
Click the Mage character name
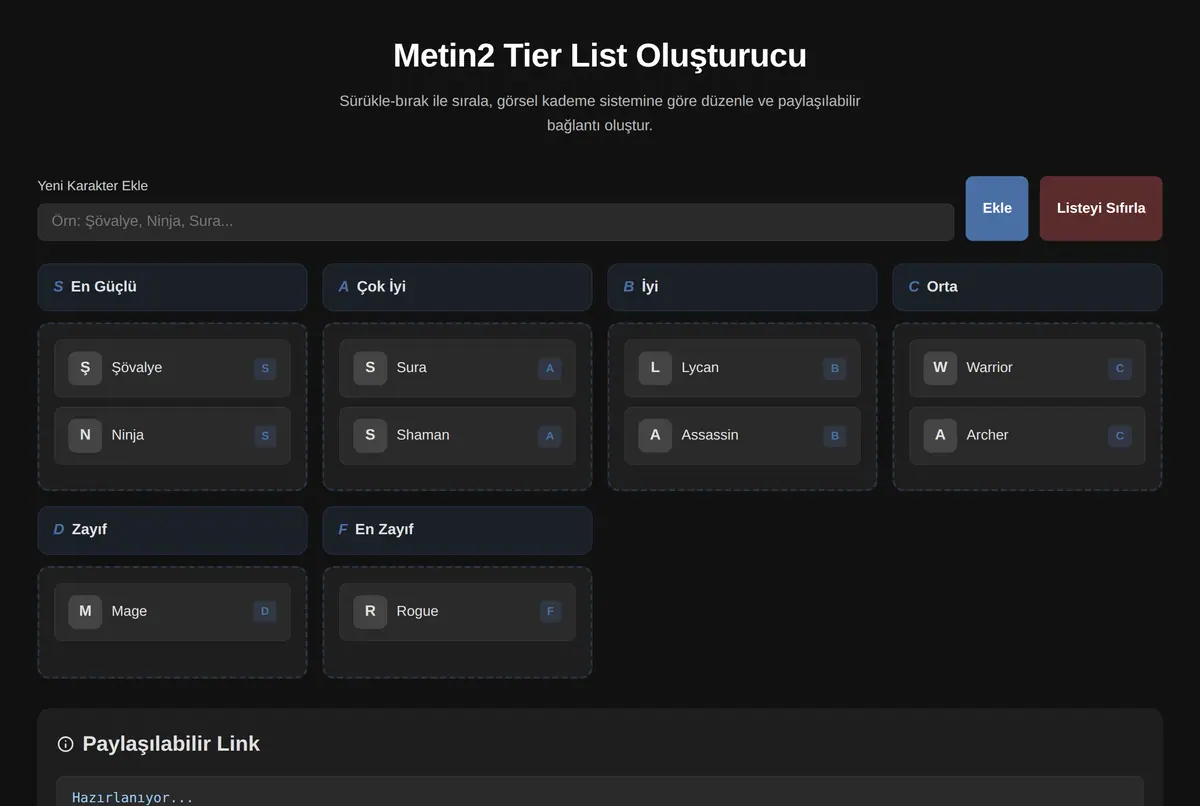point(129,611)
